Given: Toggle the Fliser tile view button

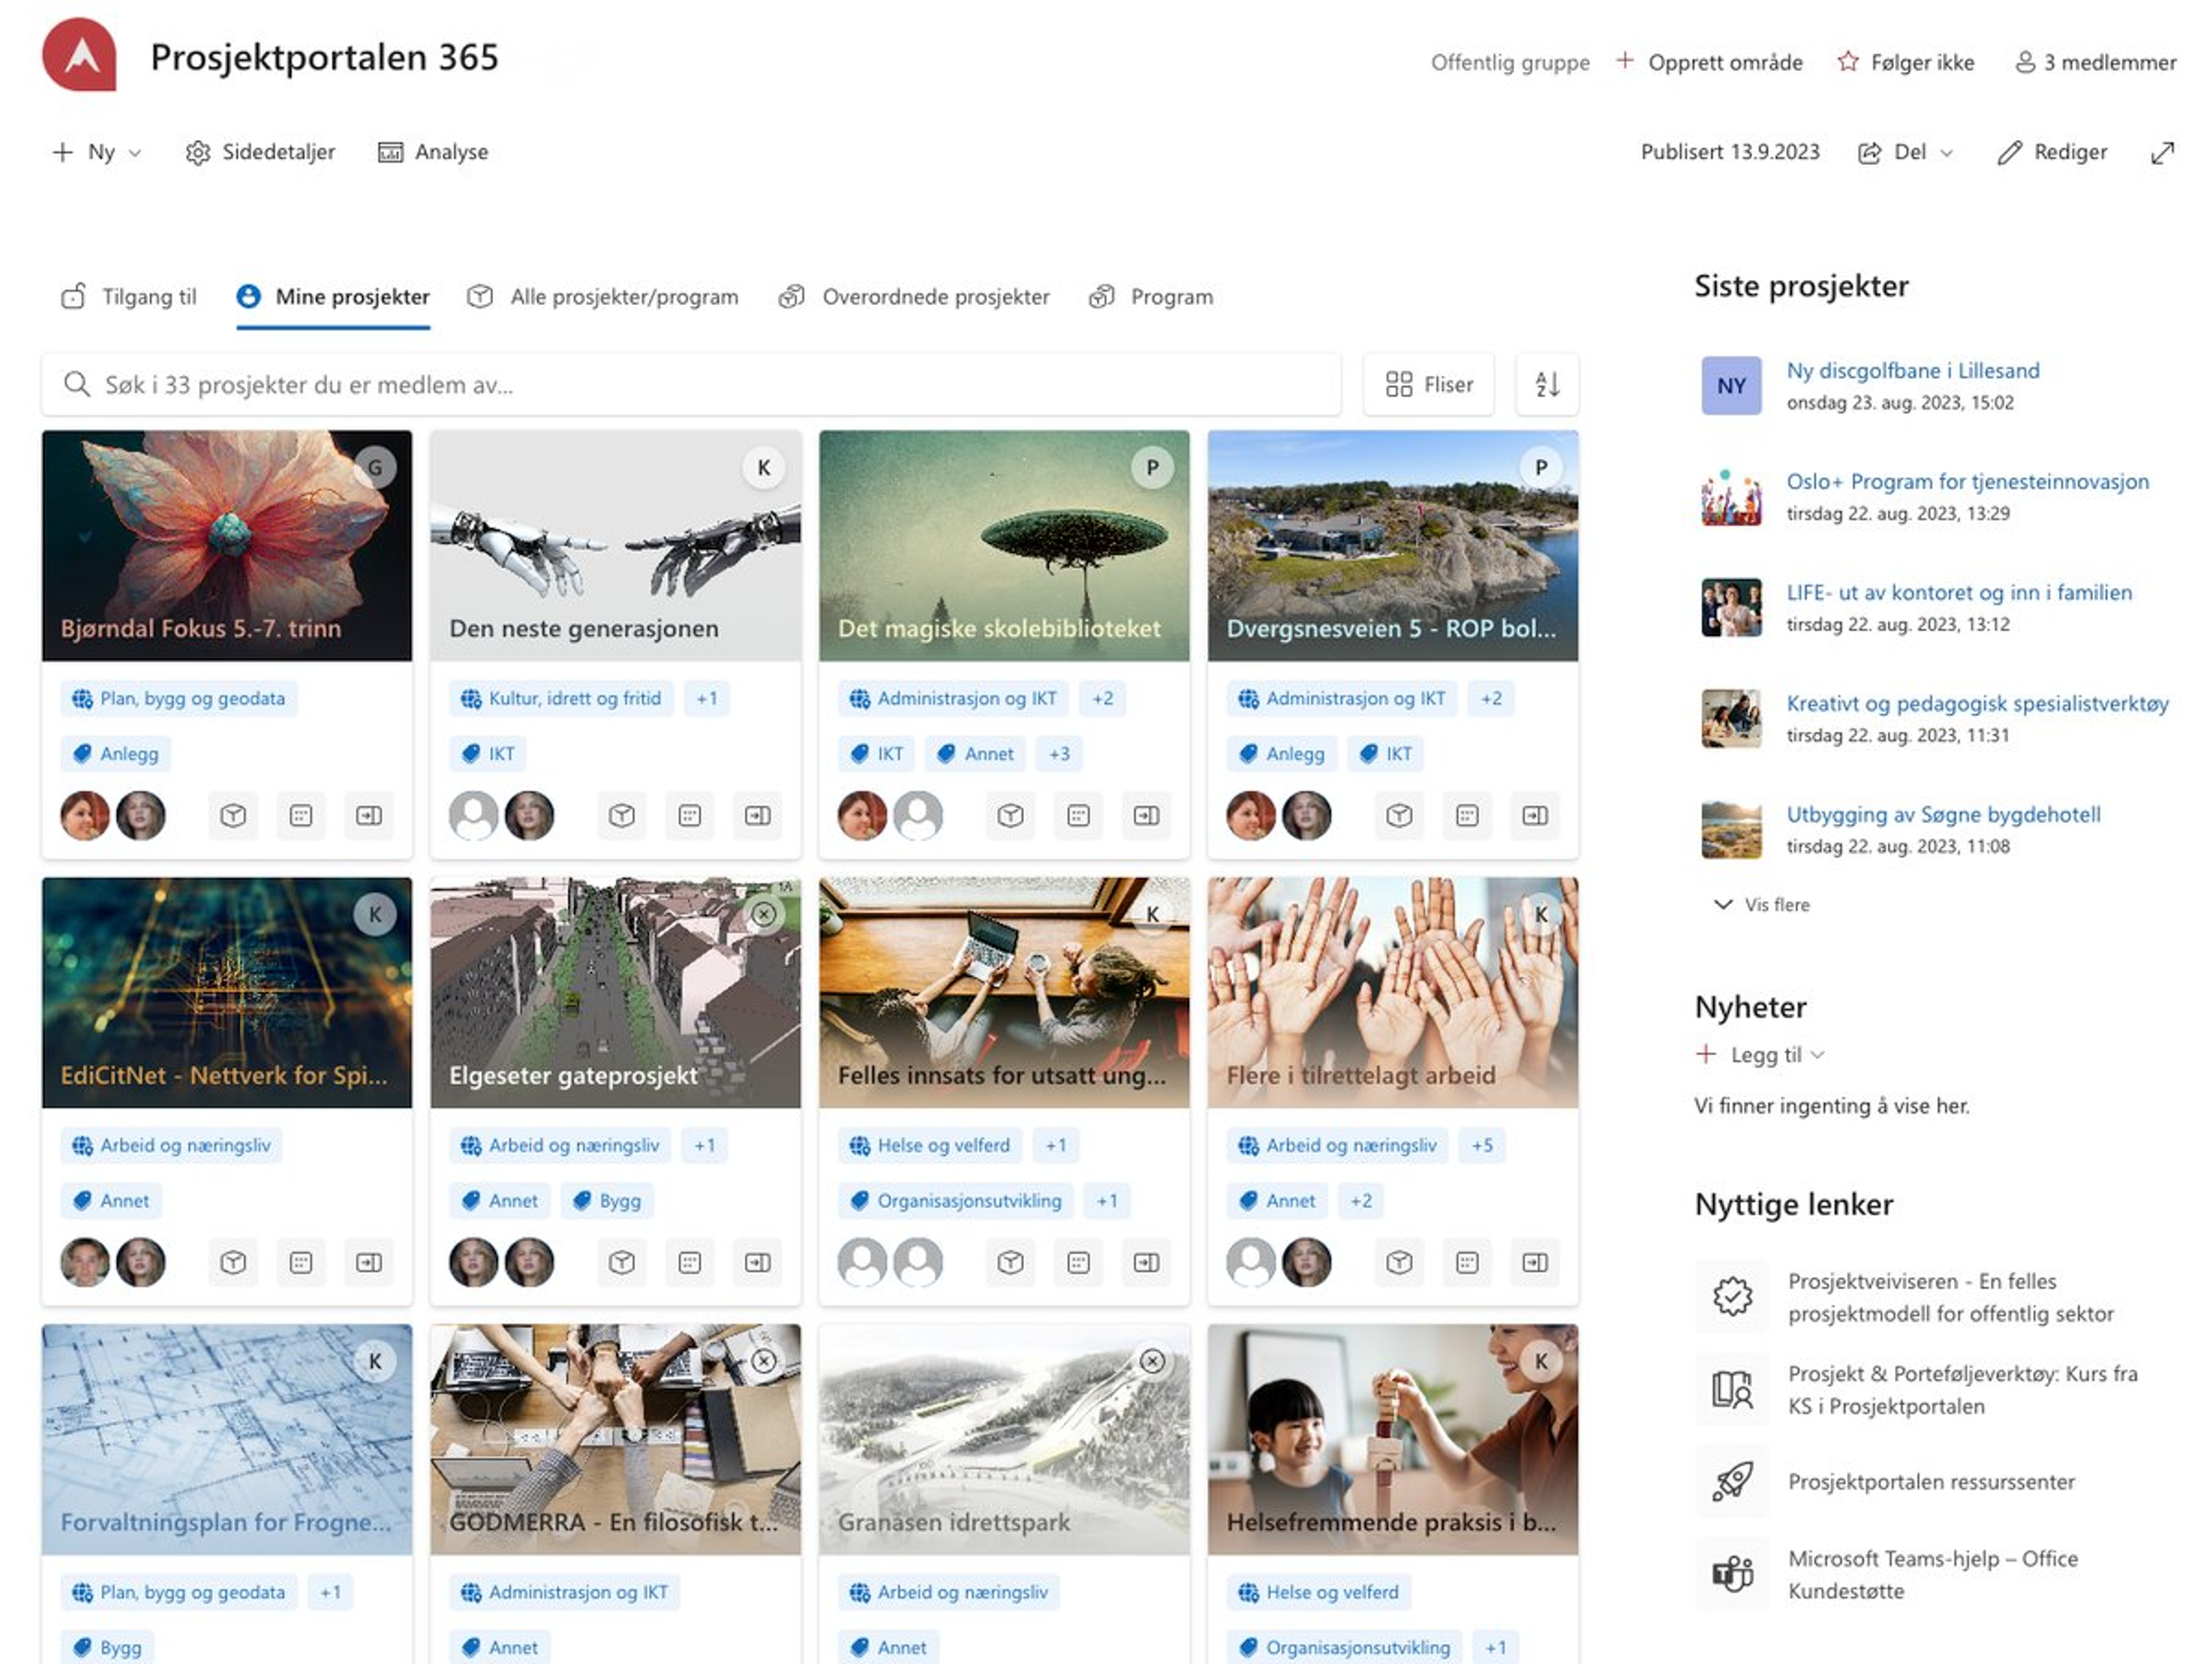Looking at the screenshot, I should pos(1428,384).
